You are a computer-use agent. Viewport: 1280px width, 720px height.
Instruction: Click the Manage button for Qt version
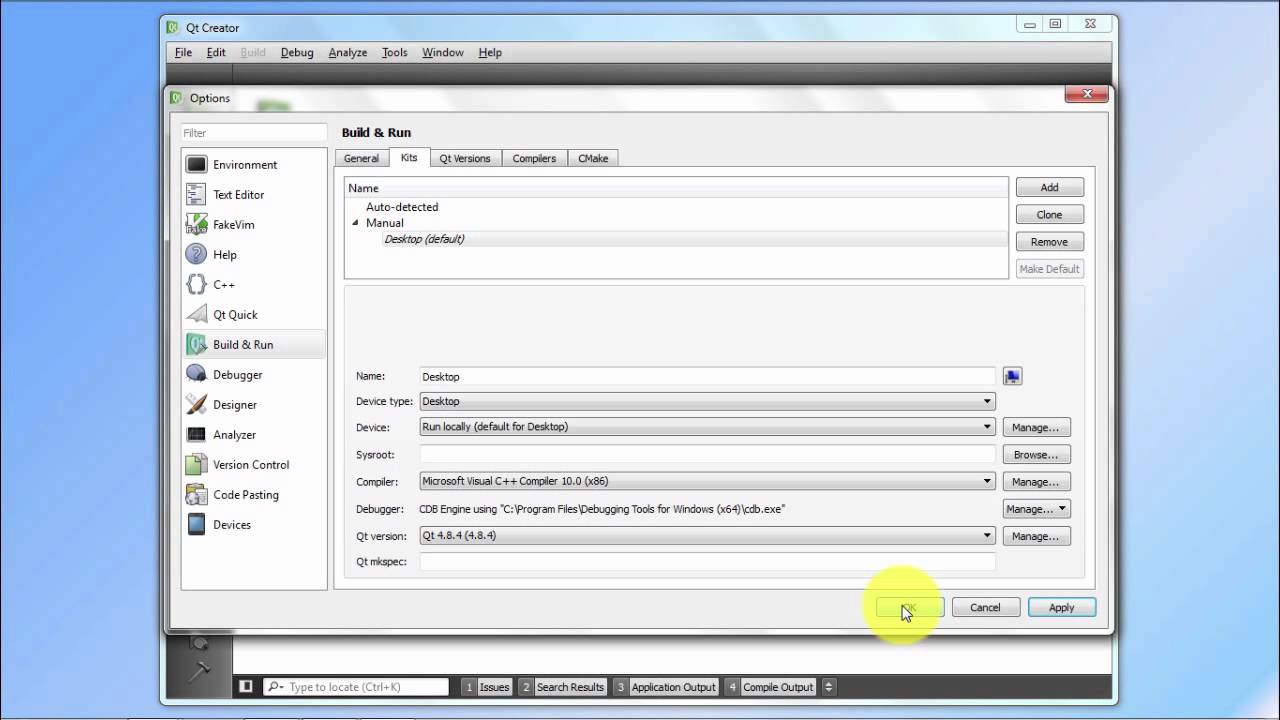(1036, 536)
